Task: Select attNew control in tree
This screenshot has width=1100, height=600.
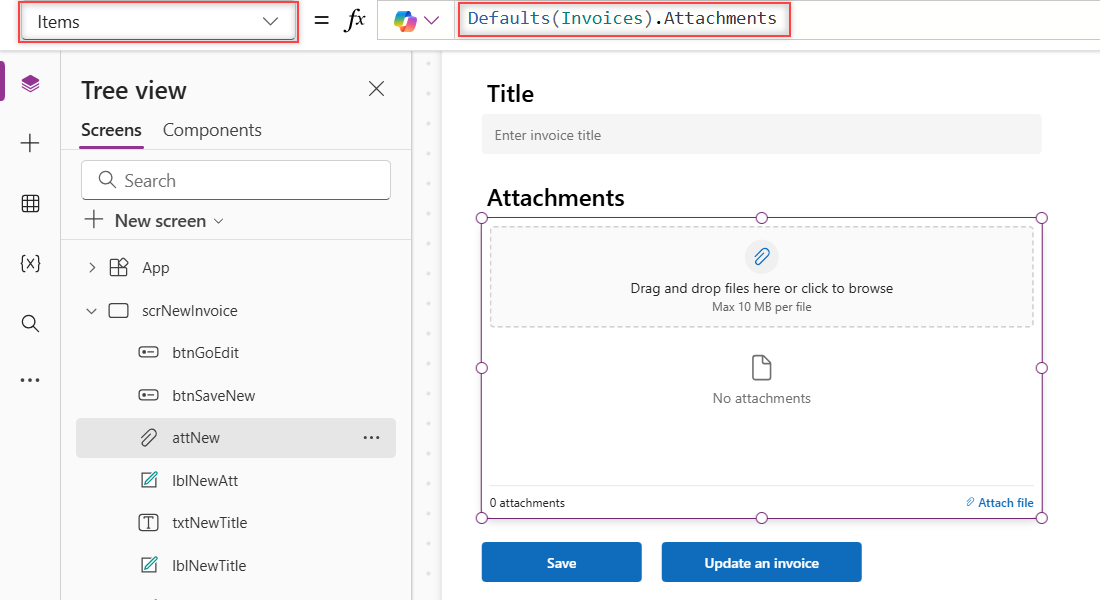Action: click(x=196, y=438)
